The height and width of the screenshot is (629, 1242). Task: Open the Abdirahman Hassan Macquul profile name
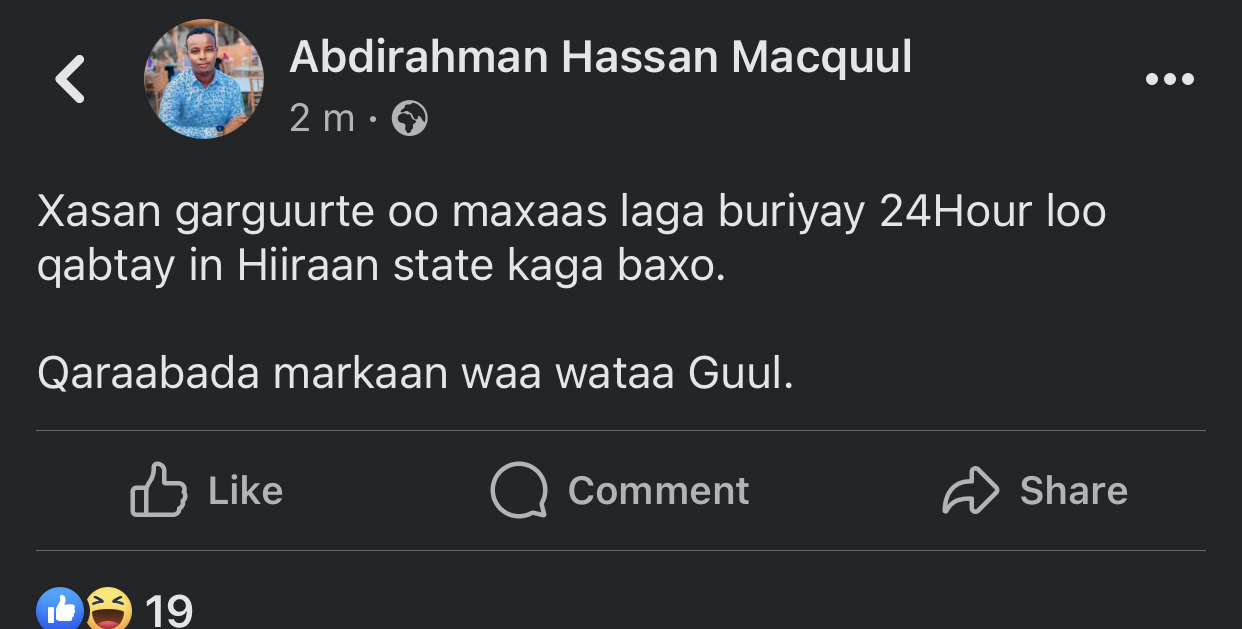[x=600, y=57]
